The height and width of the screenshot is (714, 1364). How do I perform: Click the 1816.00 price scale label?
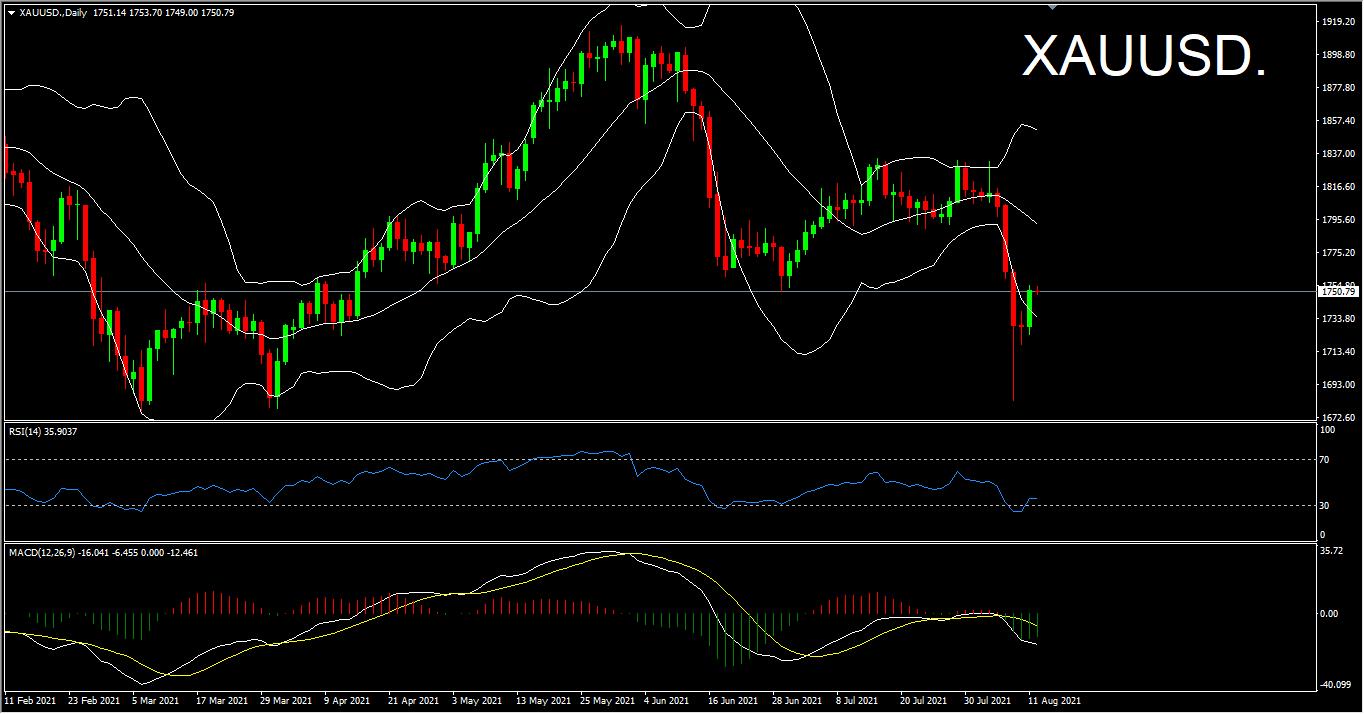[1337, 187]
